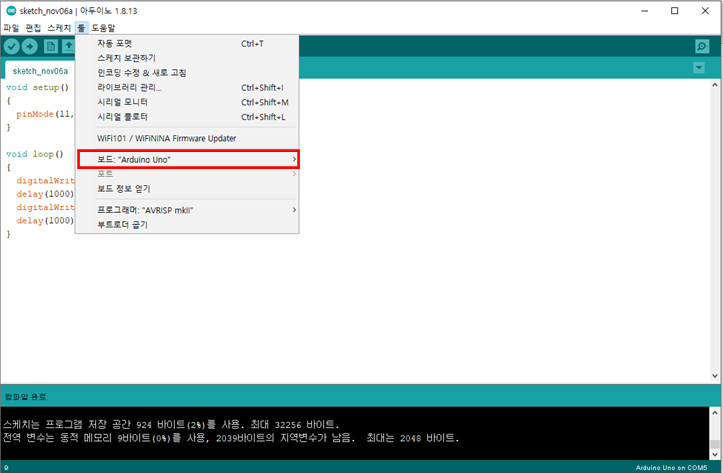Switch to the sketch_nov06a tab
Viewport: 723px width, 473px height.
click(x=40, y=71)
